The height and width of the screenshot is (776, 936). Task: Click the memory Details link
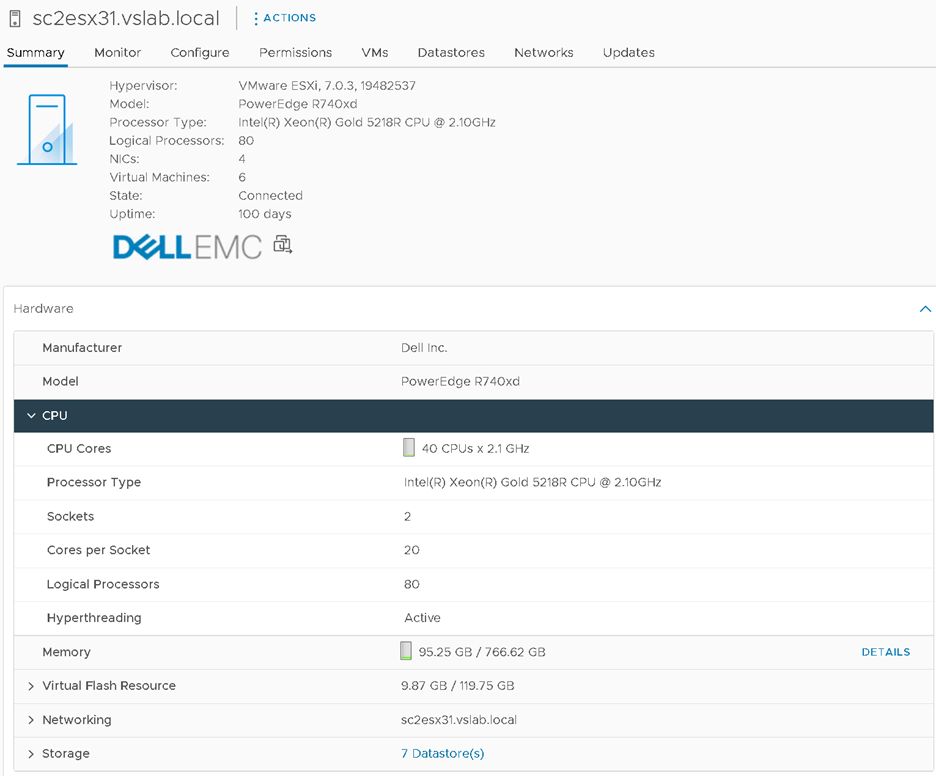coord(885,652)
